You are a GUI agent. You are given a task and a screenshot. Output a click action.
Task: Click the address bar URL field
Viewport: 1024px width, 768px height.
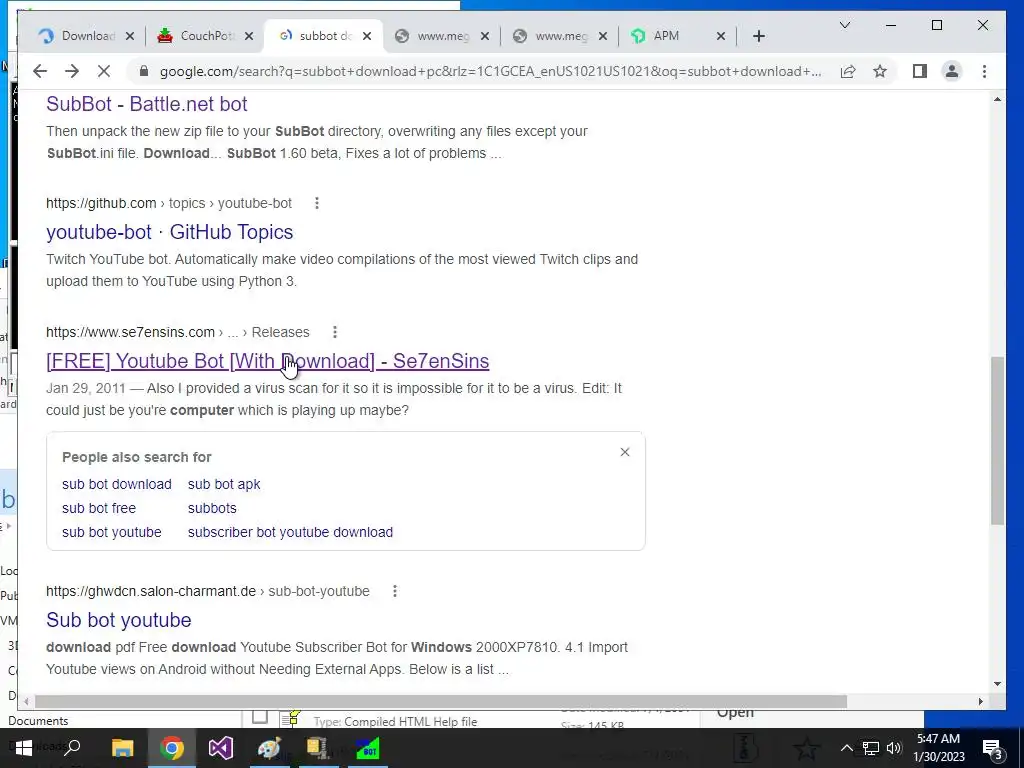click(x=490, y=71)
